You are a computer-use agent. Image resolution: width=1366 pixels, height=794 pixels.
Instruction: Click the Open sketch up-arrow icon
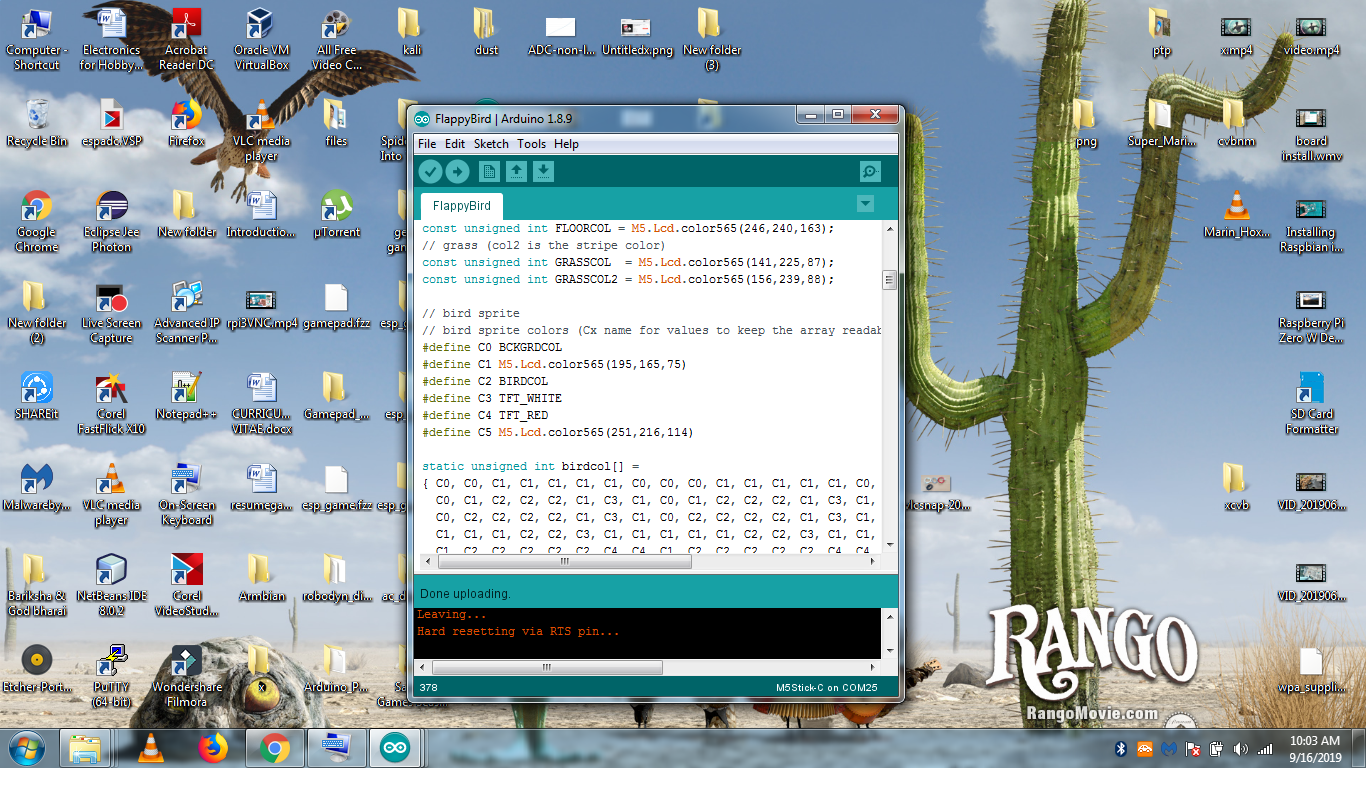(516, 172)
